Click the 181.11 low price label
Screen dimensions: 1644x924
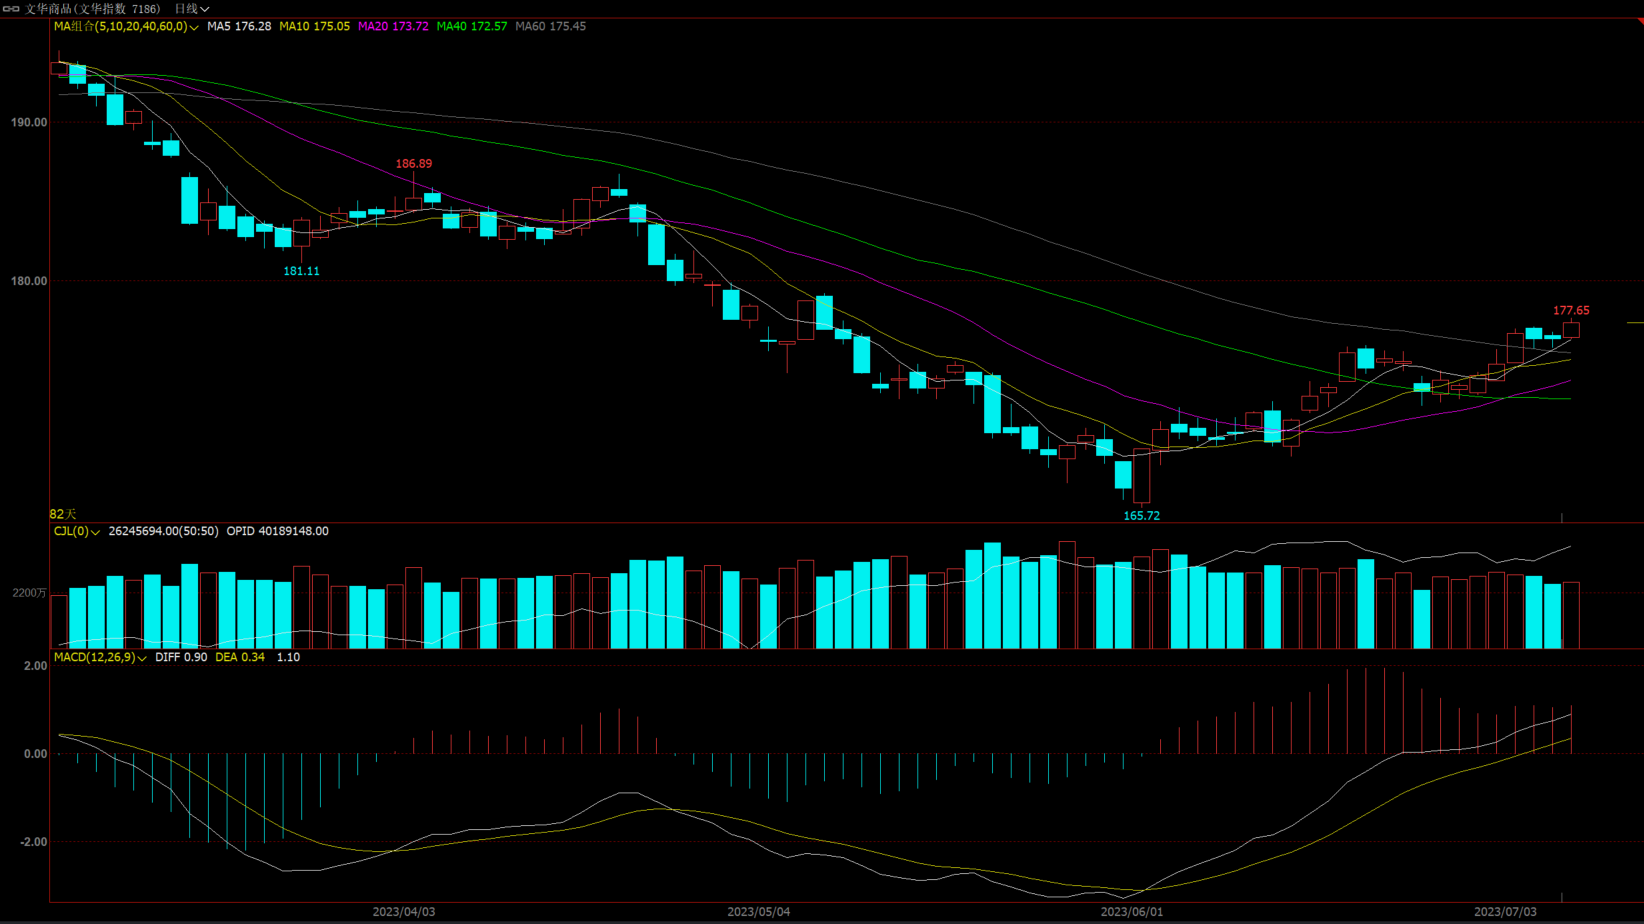(x=301, y=271)
